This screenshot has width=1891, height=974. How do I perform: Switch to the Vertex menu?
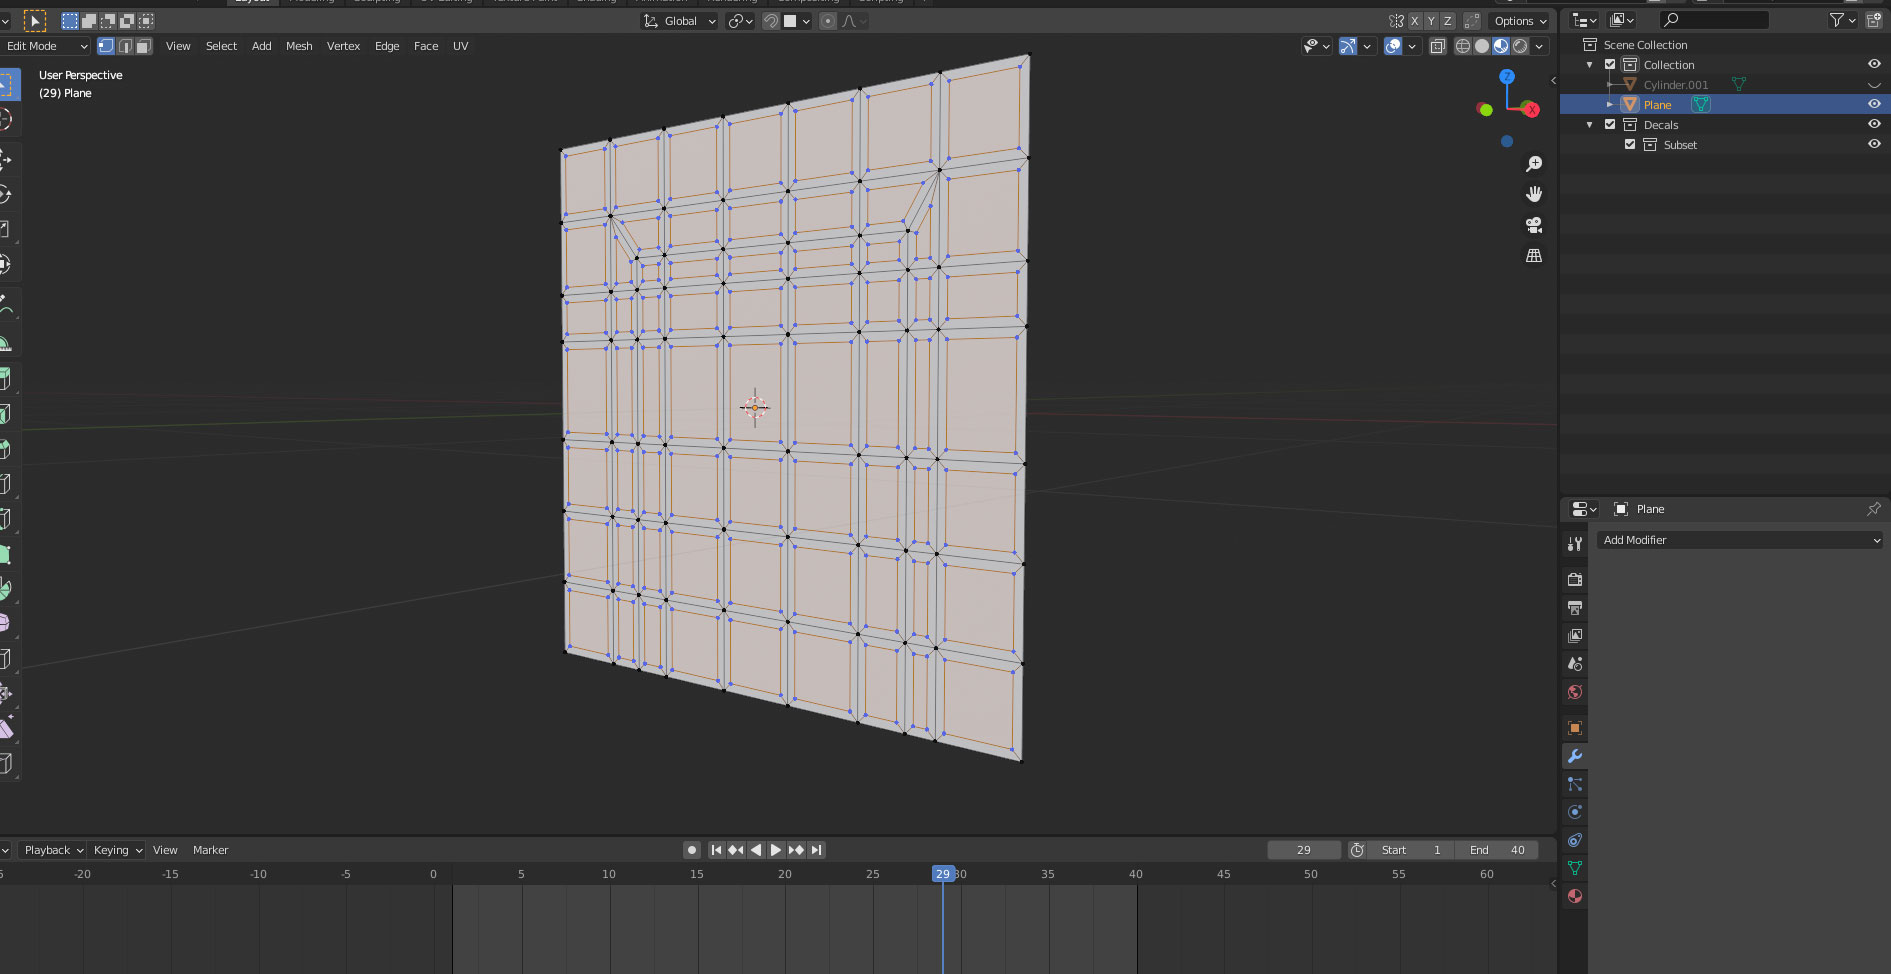coord(344,46)
